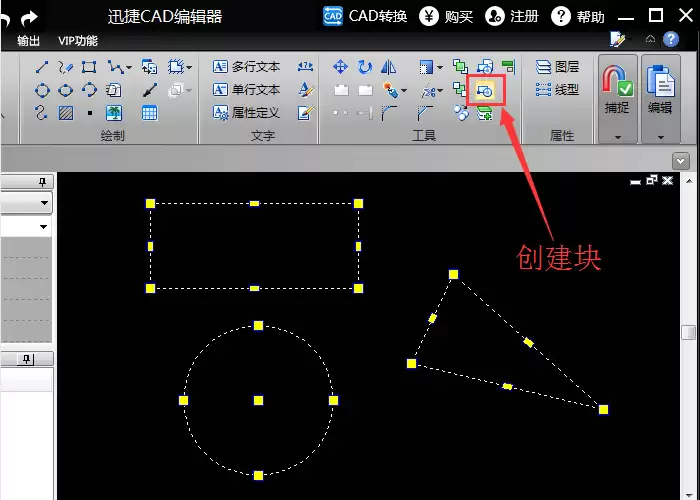Click the highlighted Create Block icon

(485, 91)
